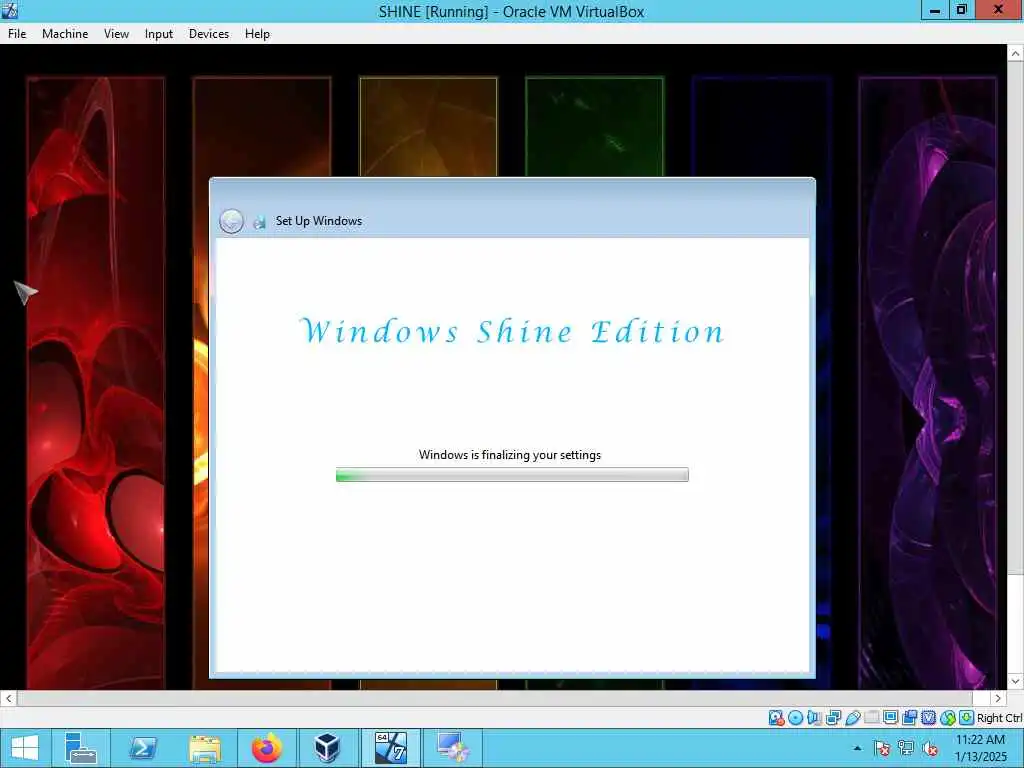
Task: Click the vertical scrollbar up arrow
Action: point(1016,54)
